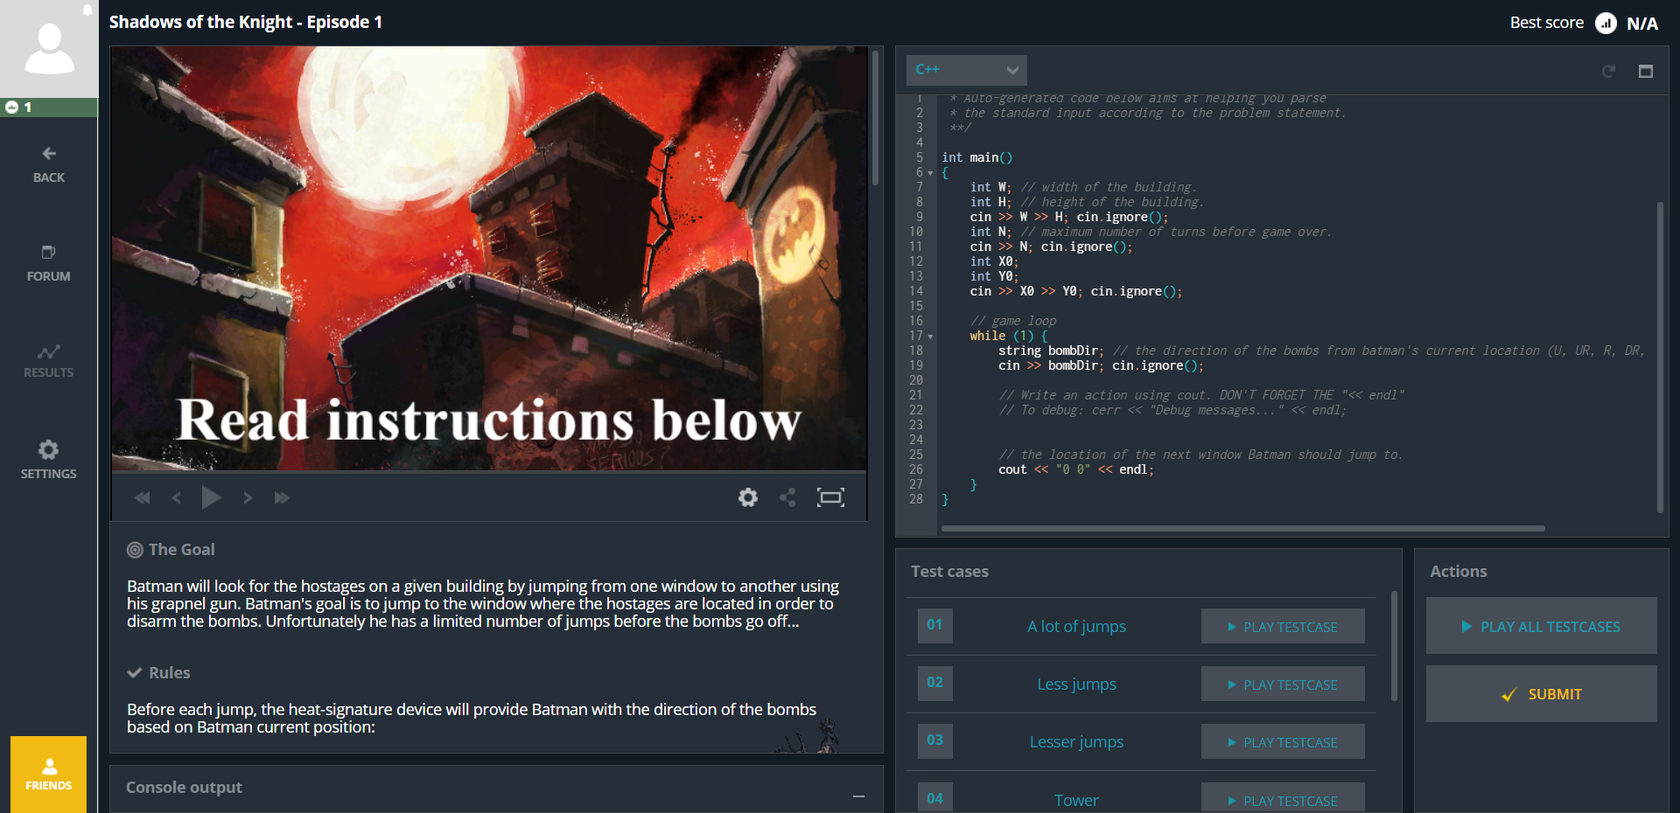Play the game replay
Screen dimensions: 1680x813
pyautogui.click(x=211, y=497)
